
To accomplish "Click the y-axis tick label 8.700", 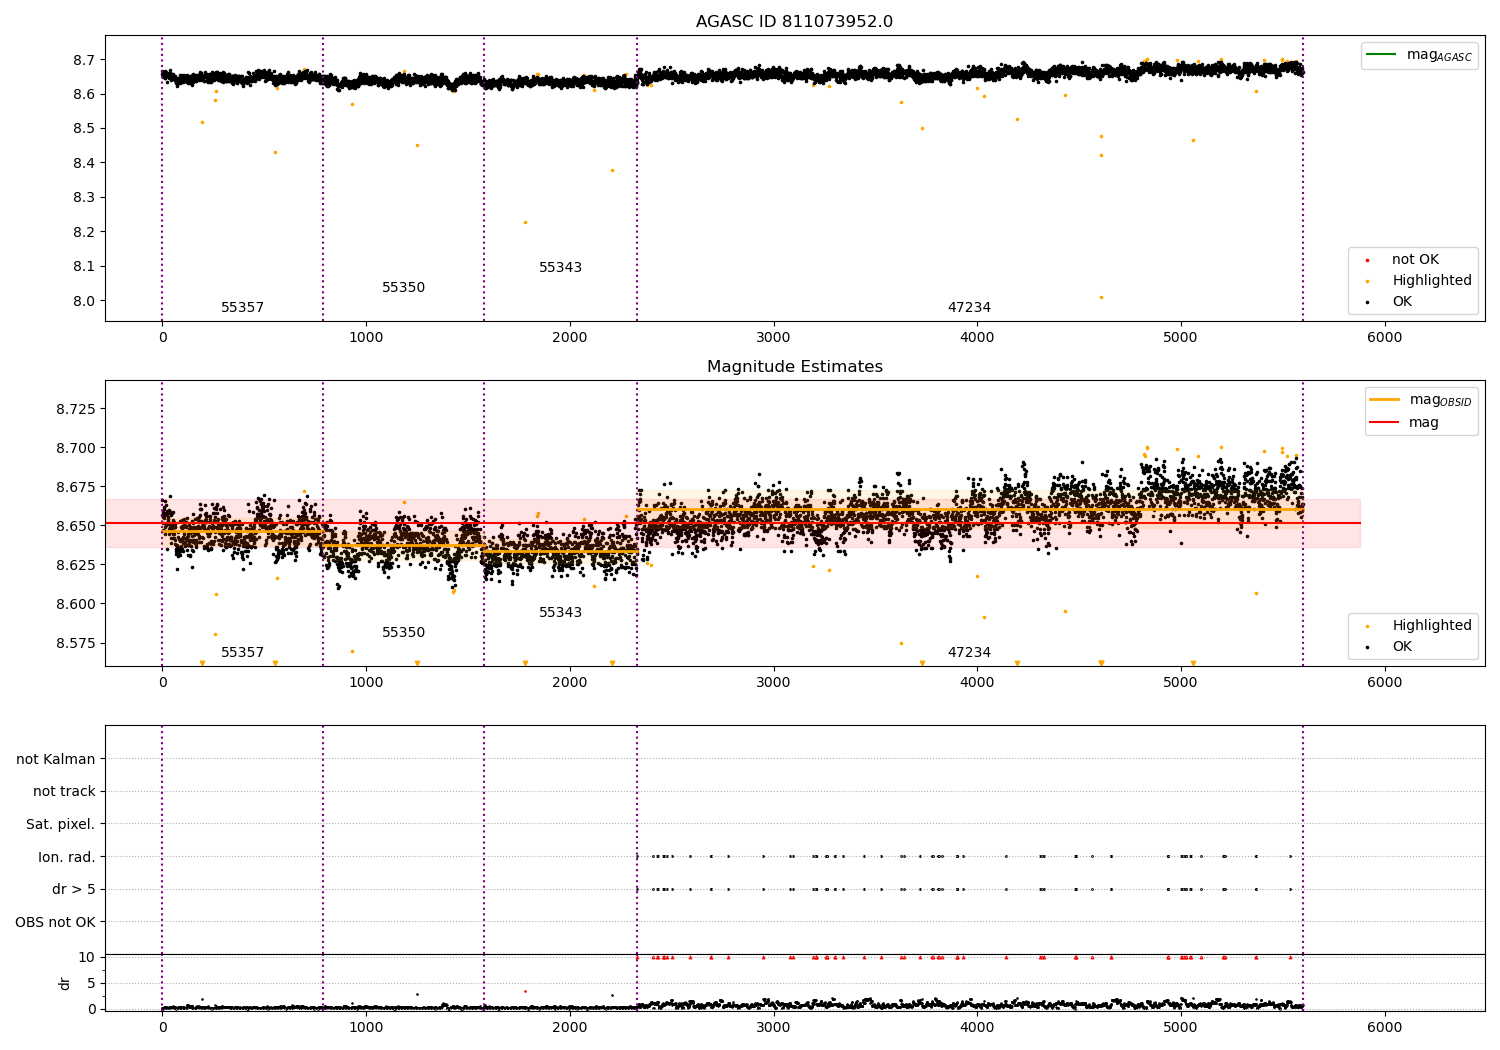I will pos(76,448).
